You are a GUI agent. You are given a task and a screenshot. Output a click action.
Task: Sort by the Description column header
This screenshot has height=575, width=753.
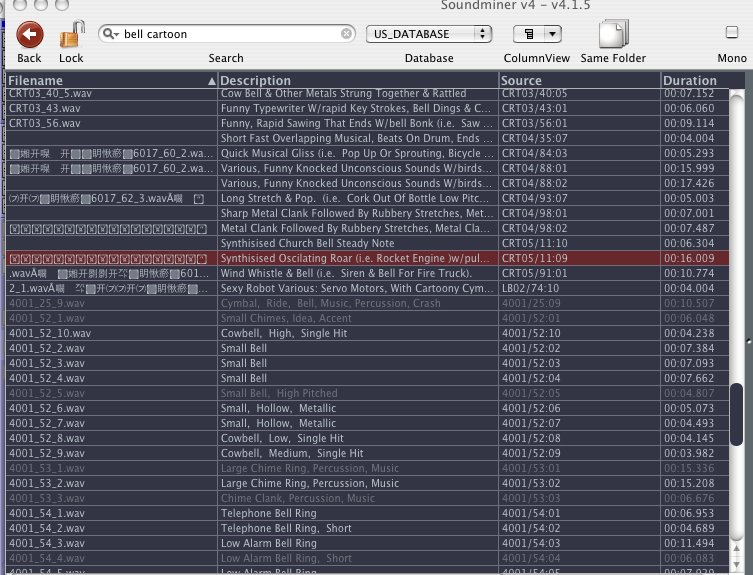pos(356,80)
